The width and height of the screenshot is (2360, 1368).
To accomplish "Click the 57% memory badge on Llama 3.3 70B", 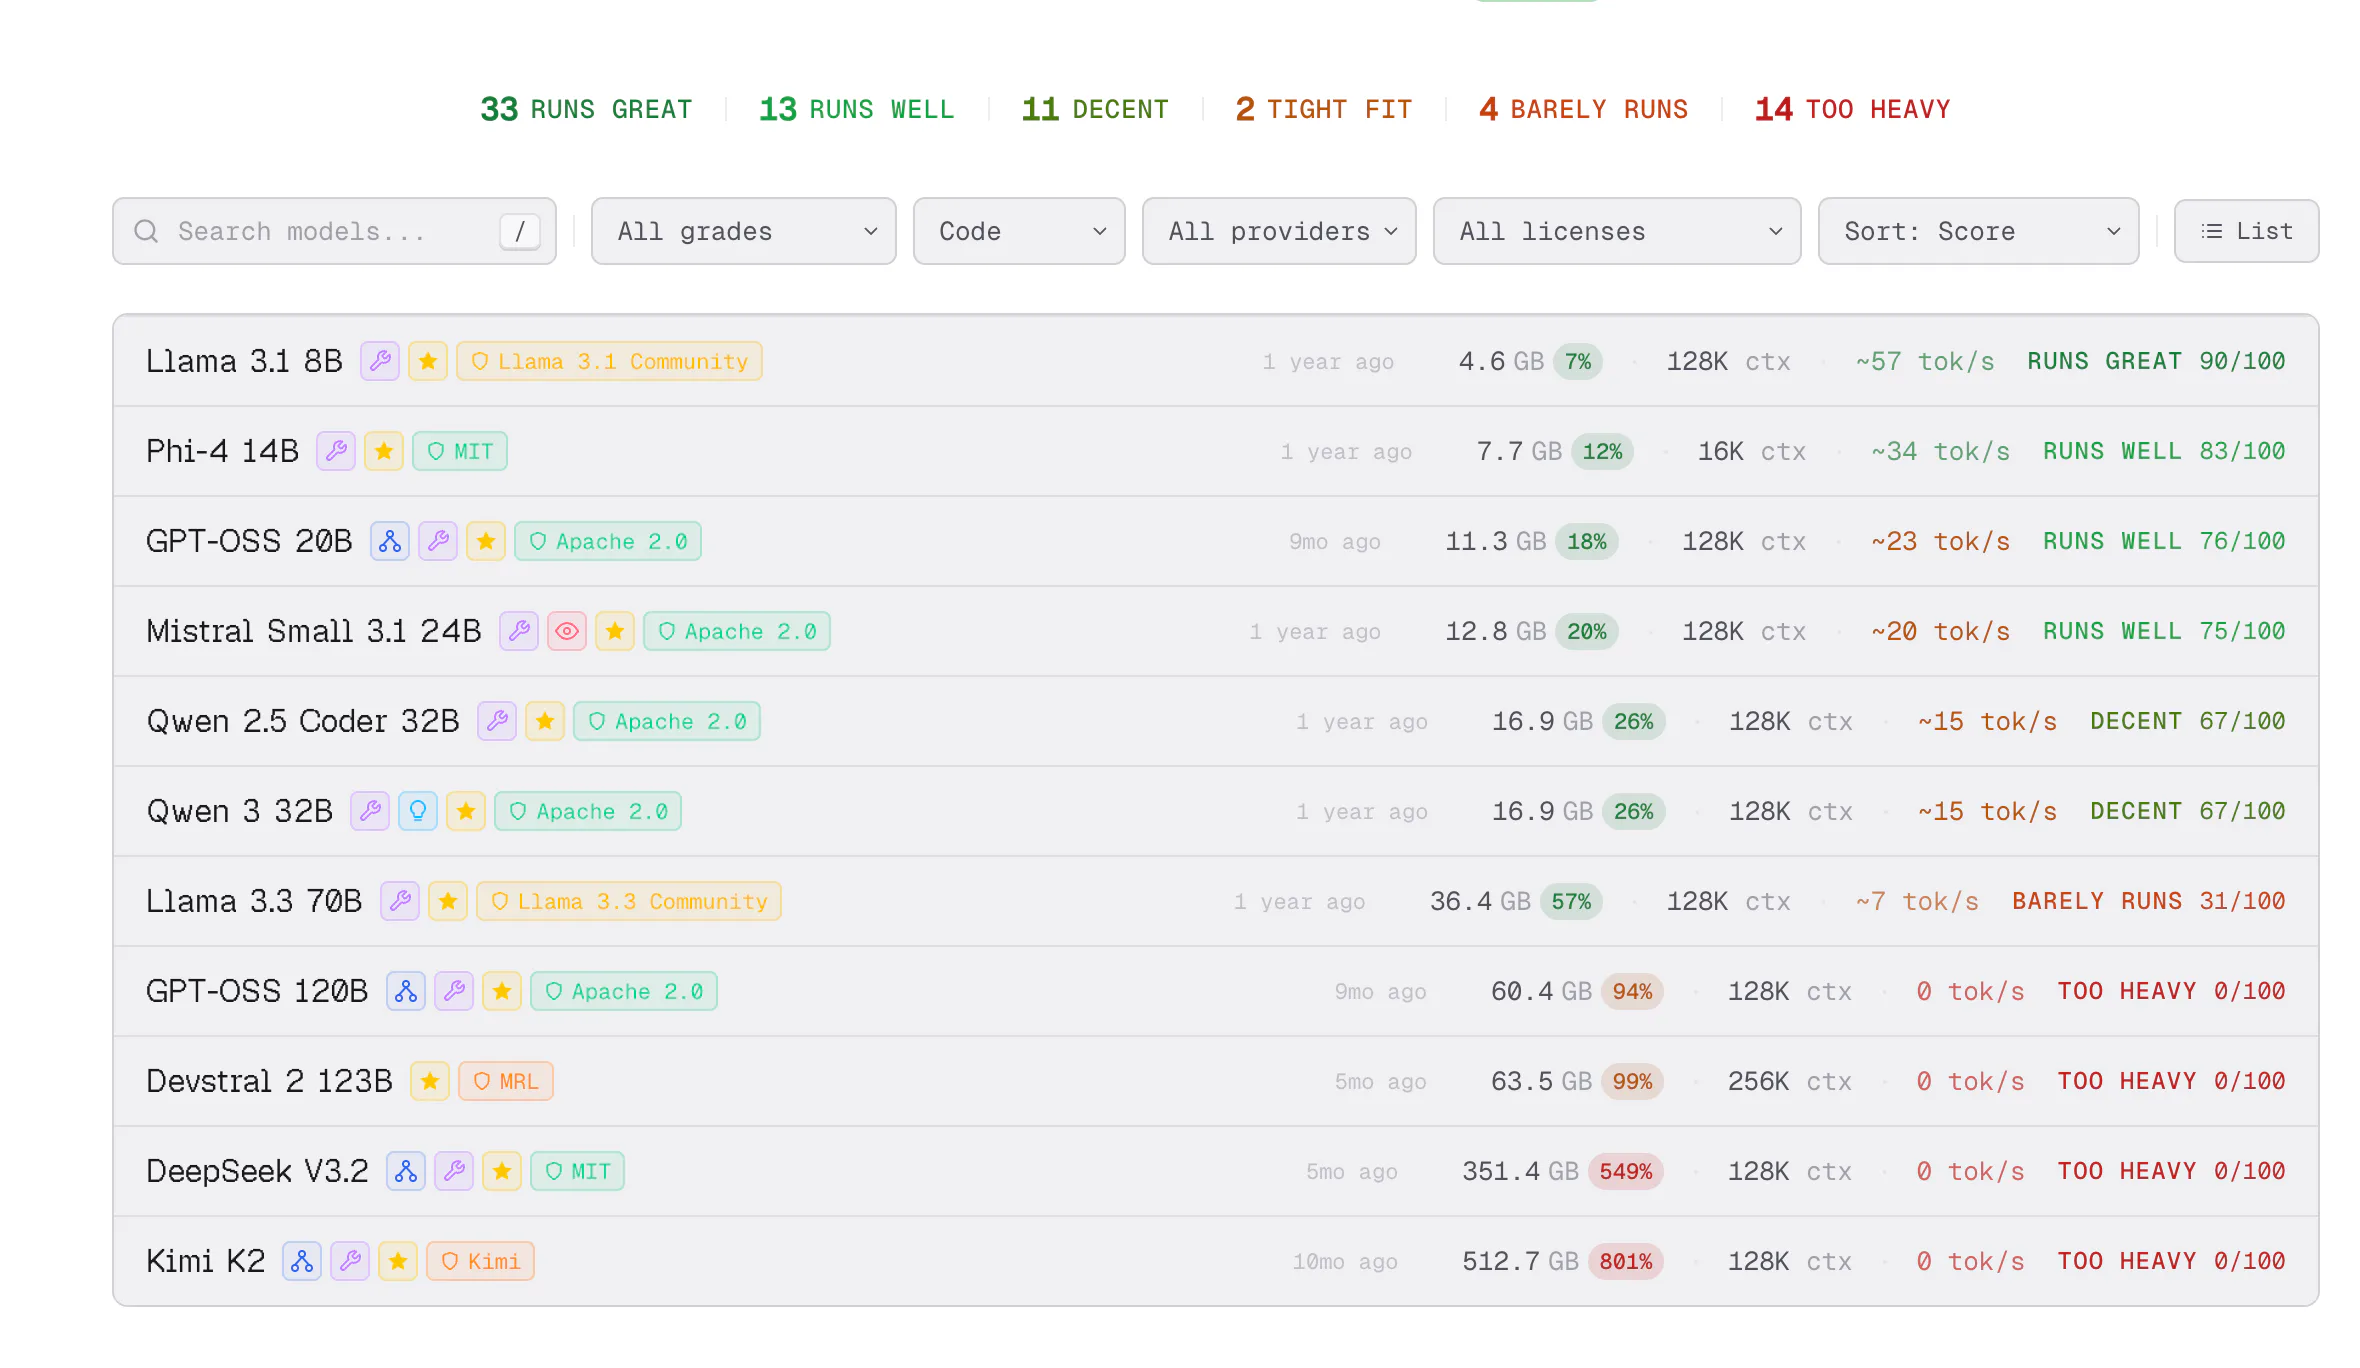I will (x=1571, y=901).
